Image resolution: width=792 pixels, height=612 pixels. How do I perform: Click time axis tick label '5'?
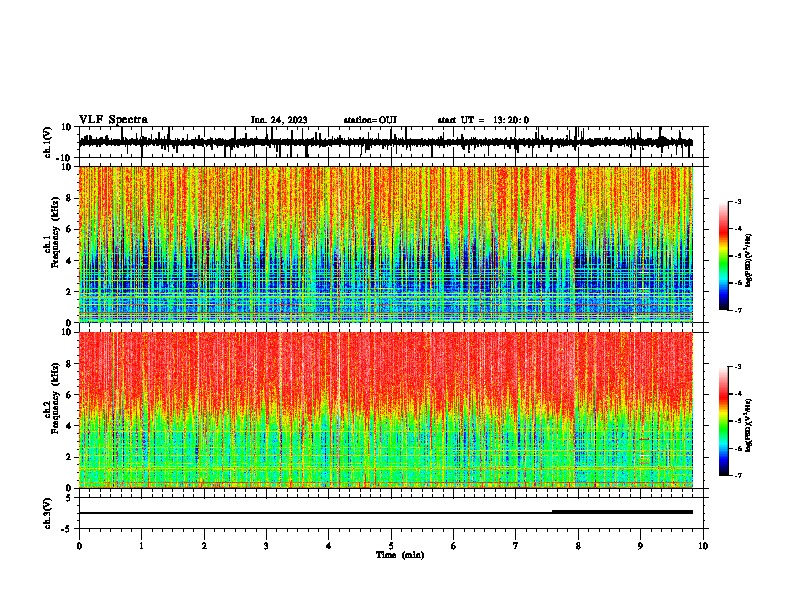click(x=391, y=546)
